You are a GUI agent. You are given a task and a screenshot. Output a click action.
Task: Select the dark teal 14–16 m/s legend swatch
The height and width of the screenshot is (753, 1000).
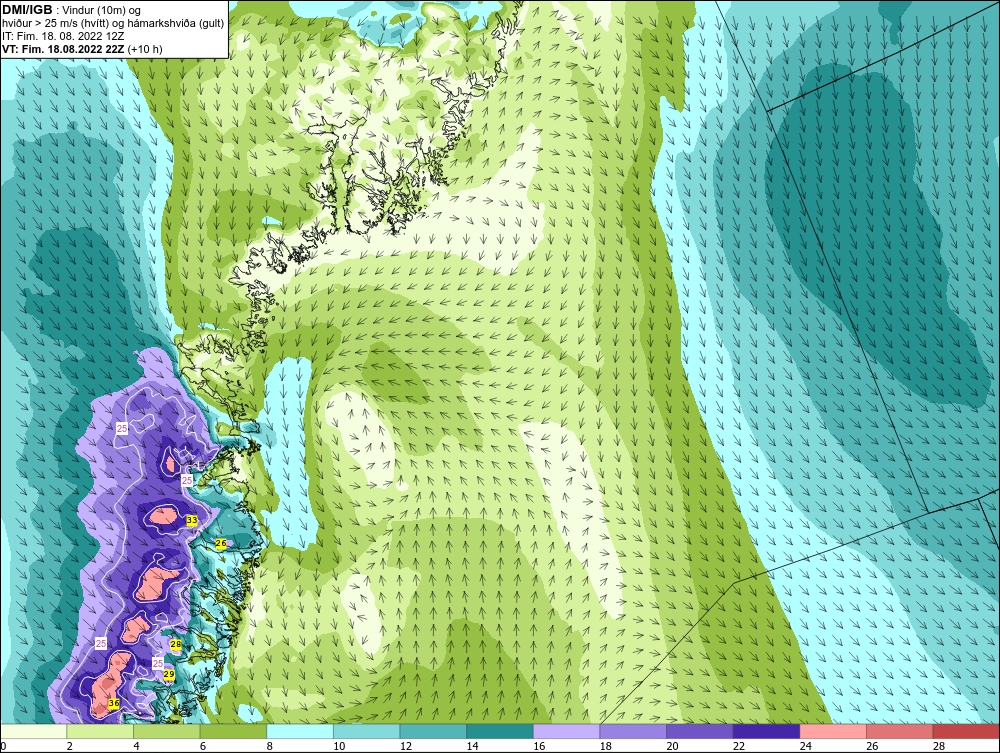click(500, 731)
